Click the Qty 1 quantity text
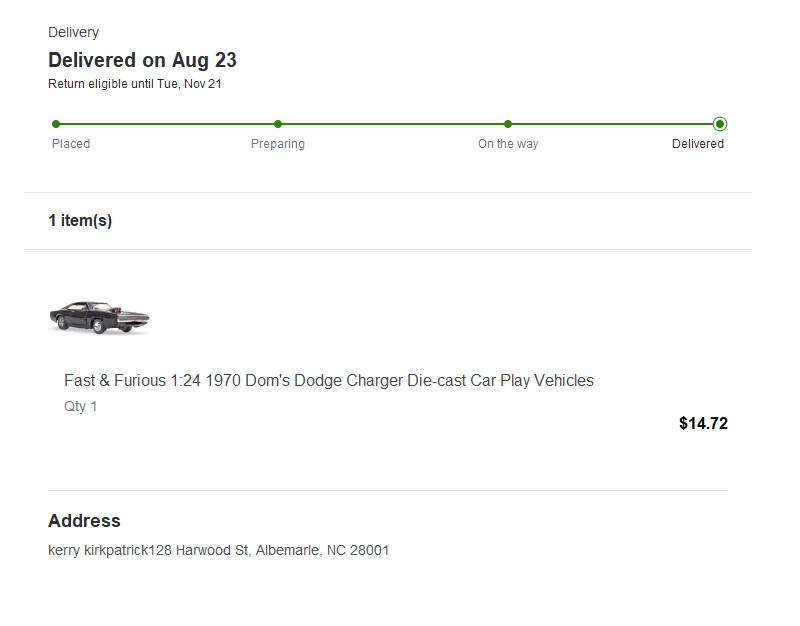The height and width of the screenshot is (626, 800). [81, 406]
